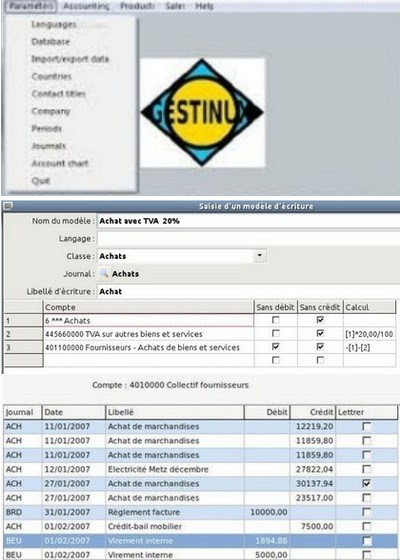Click the Libellé d'écriture field
This screenshot has height=560, width=400.
249,291
